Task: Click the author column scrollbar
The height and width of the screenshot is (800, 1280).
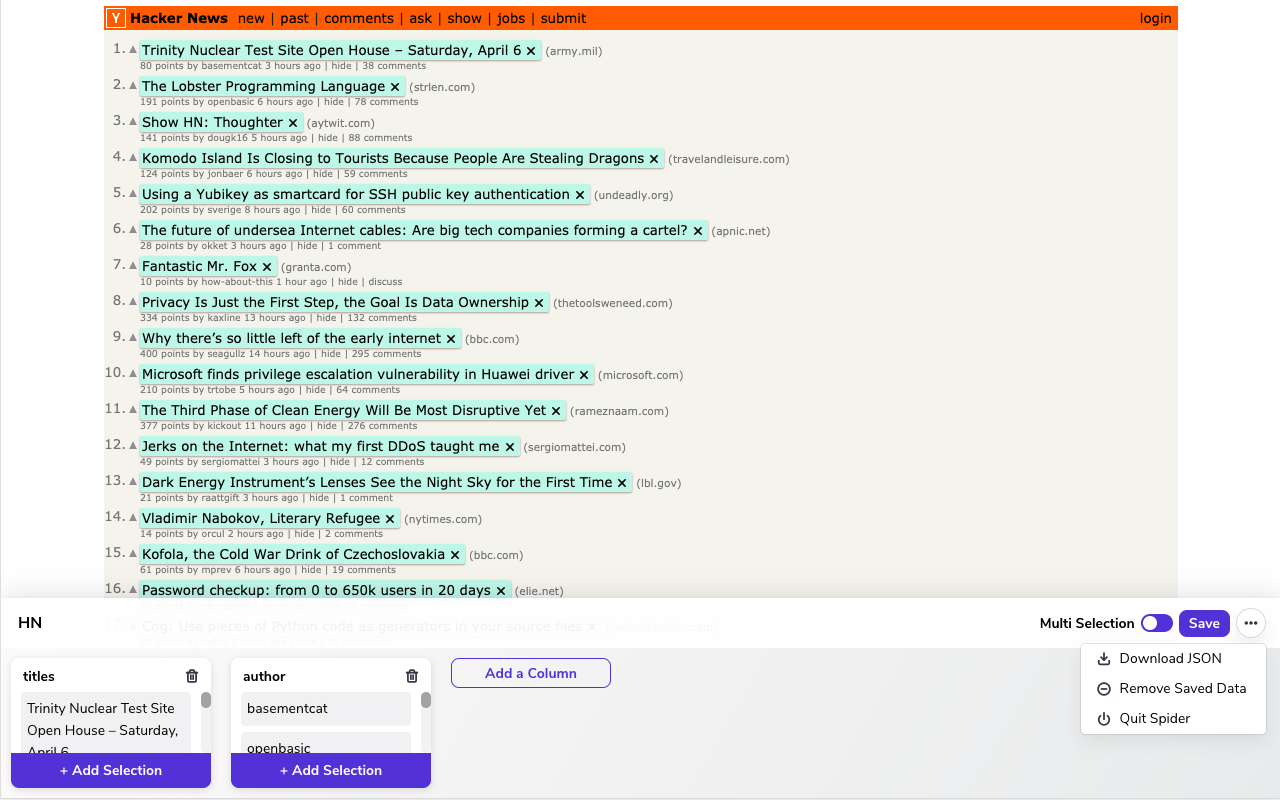Action: click(x=426, y=700)
